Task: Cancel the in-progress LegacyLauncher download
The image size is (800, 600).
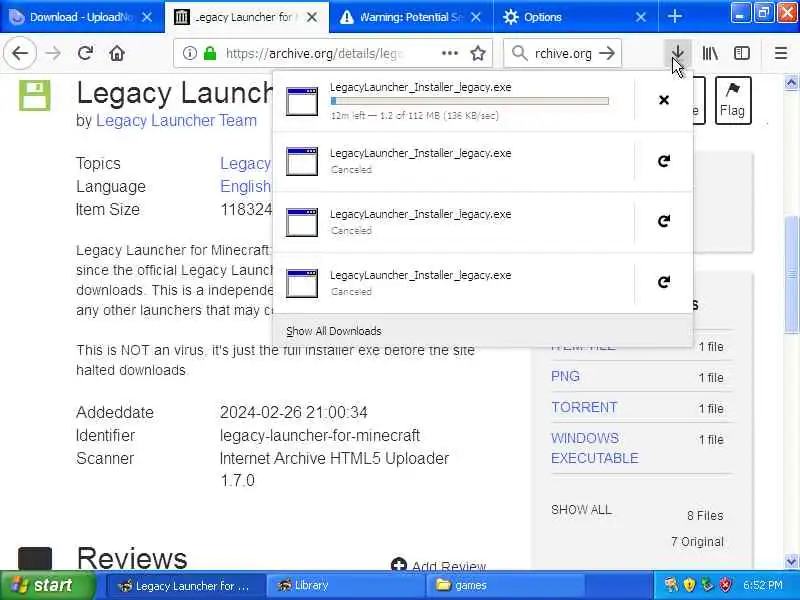Action: point(664,100)
